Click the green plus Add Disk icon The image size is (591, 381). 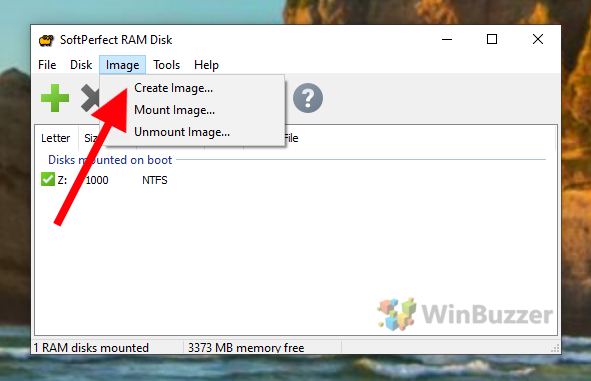[55, 98]
